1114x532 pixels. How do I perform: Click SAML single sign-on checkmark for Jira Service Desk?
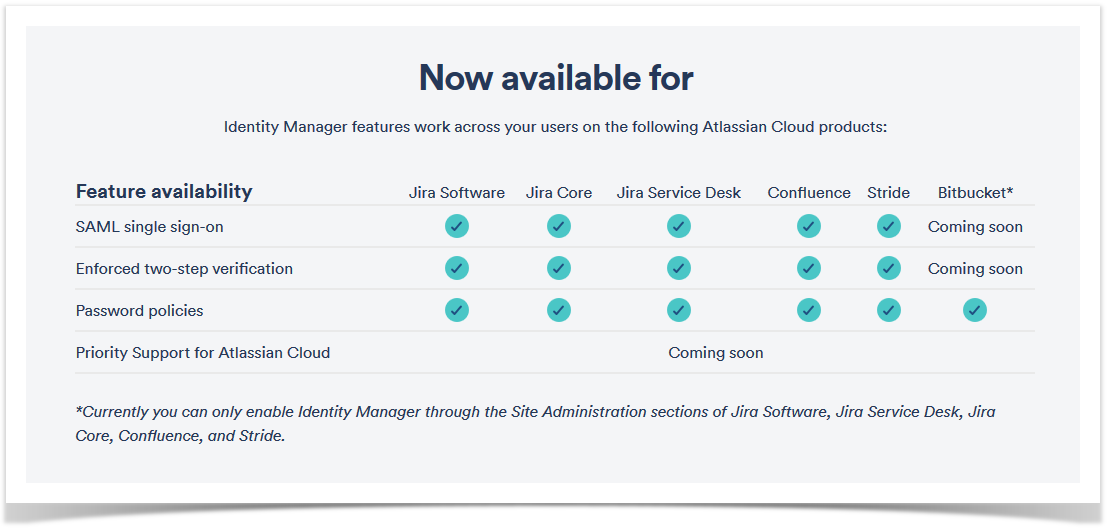coord(678,227)
